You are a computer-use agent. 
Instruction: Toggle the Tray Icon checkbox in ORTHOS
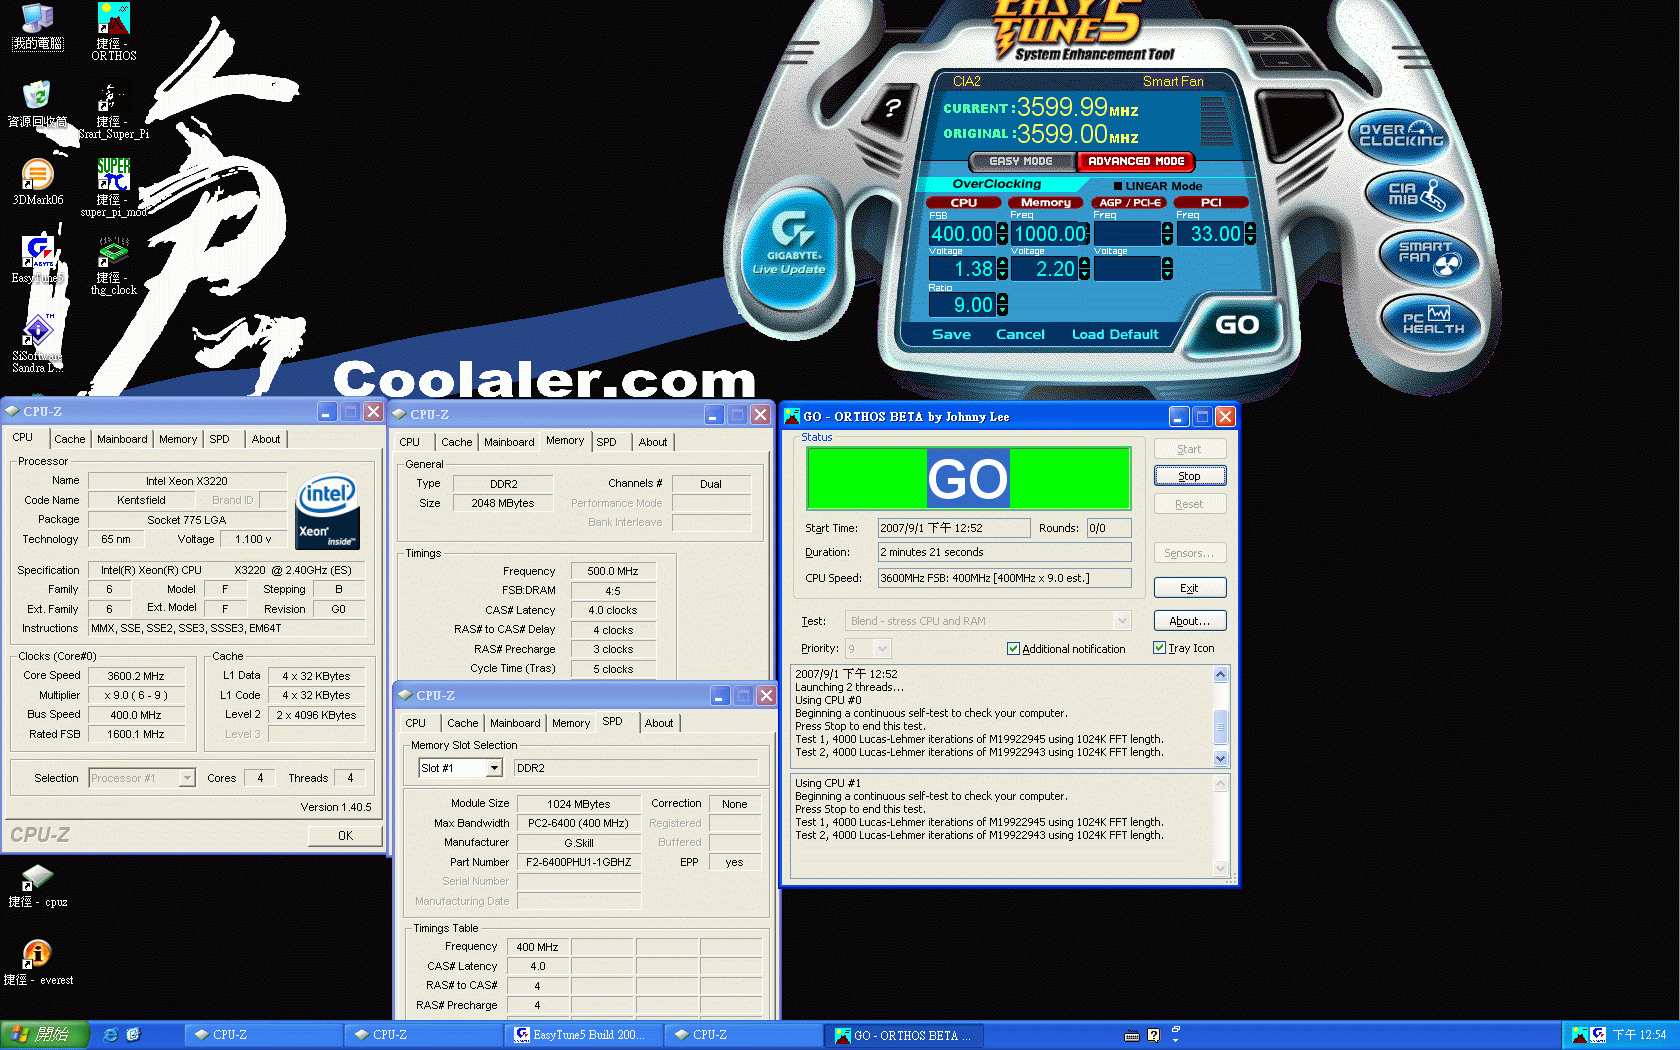pos(1159,648)
